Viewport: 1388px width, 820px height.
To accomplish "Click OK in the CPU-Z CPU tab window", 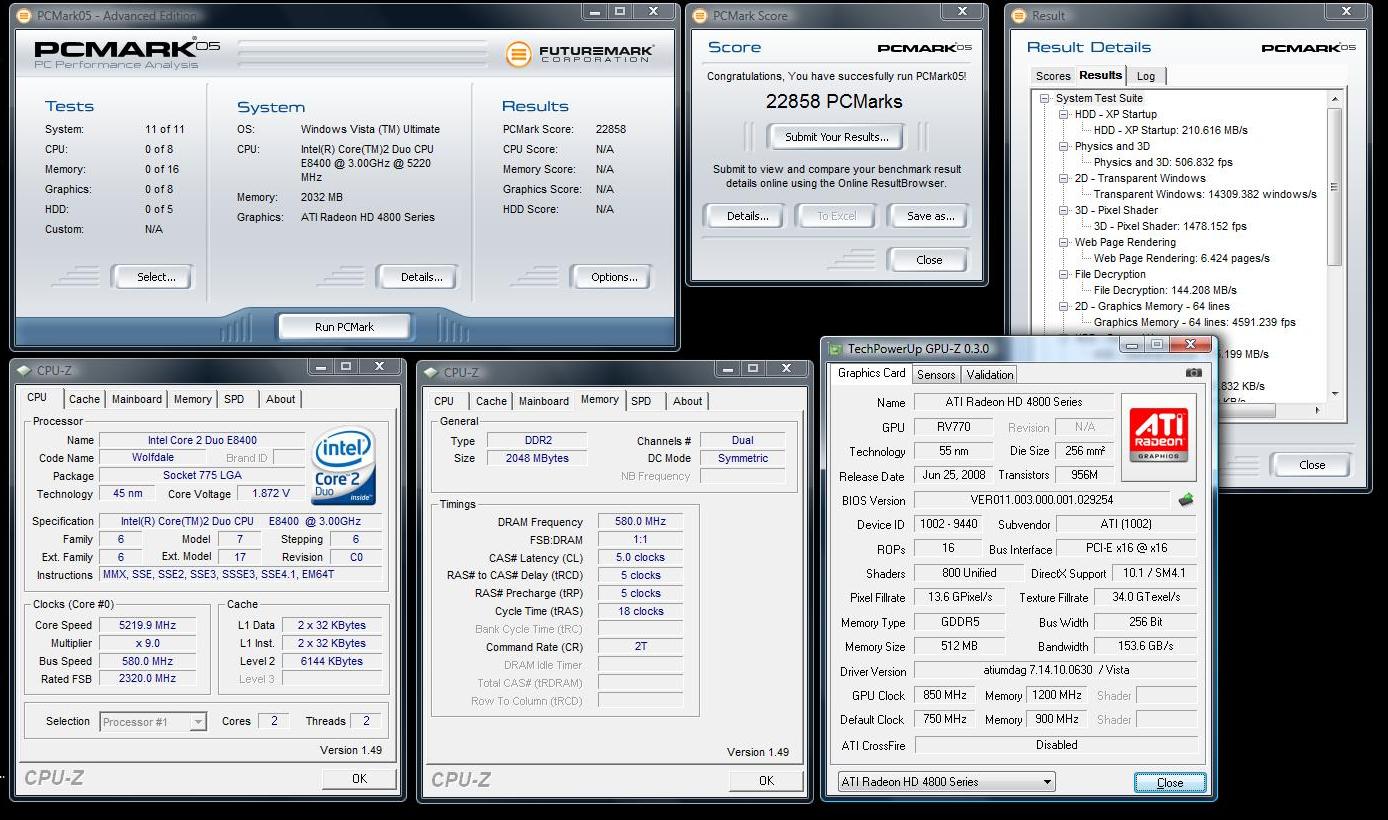I will (x=359, y=778).
